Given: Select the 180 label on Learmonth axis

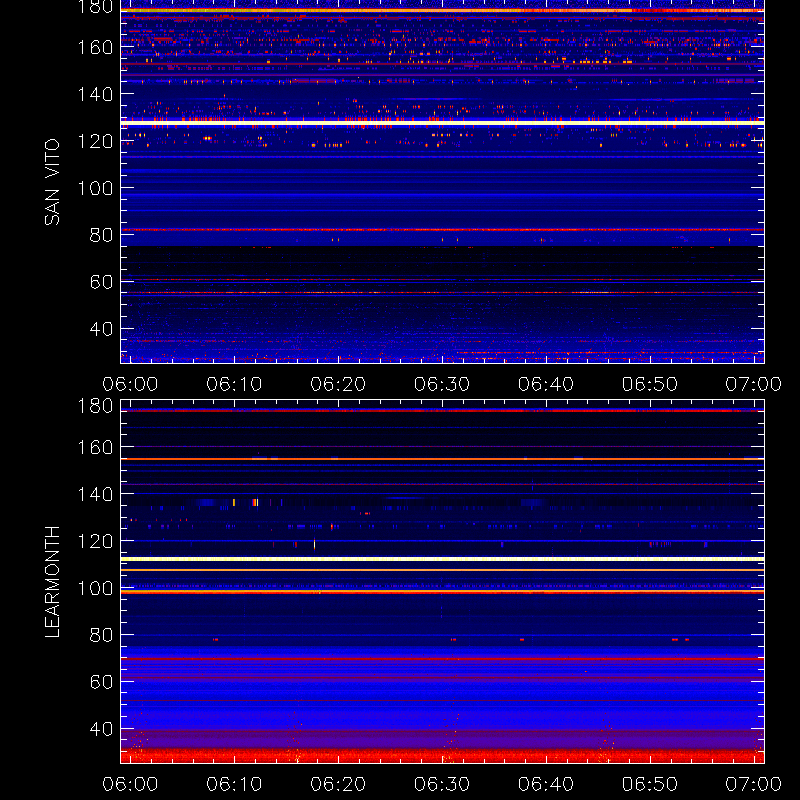Looking at the screenshot, I should click(95, 406).
